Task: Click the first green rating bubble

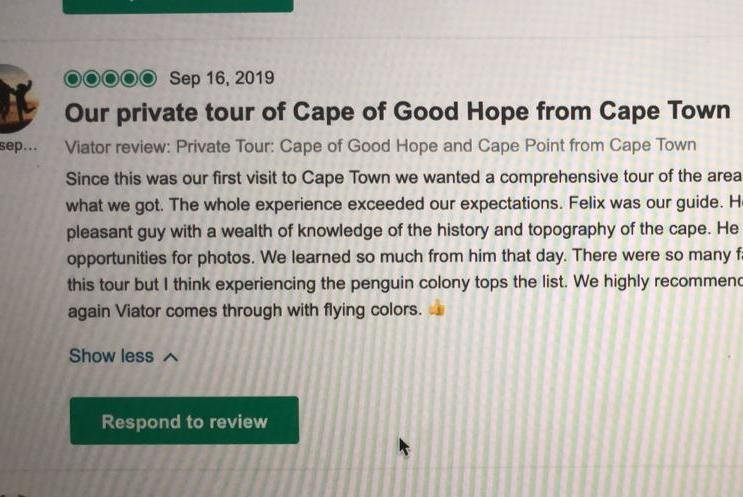Action: (x=73, y=79)
